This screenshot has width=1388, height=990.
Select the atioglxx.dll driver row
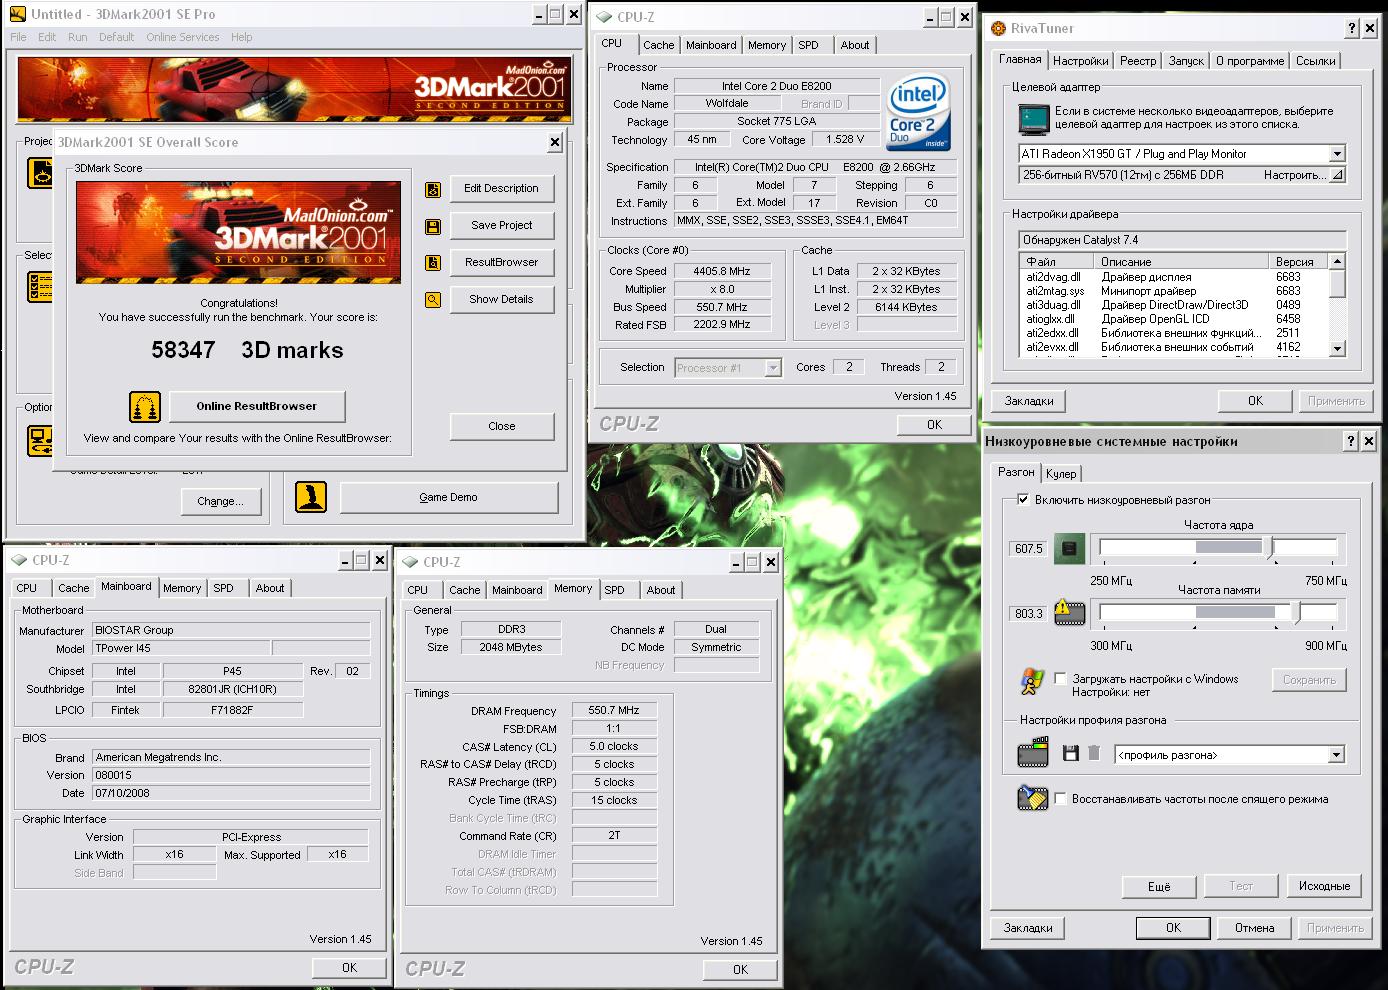click(x=1172, y=319)
